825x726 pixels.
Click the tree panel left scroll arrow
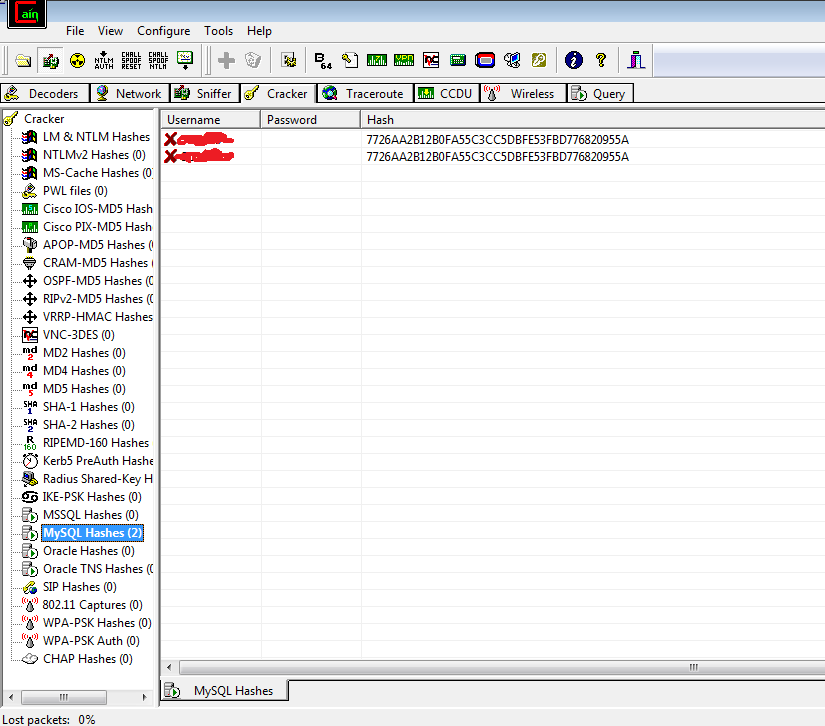tap(11, 697)
